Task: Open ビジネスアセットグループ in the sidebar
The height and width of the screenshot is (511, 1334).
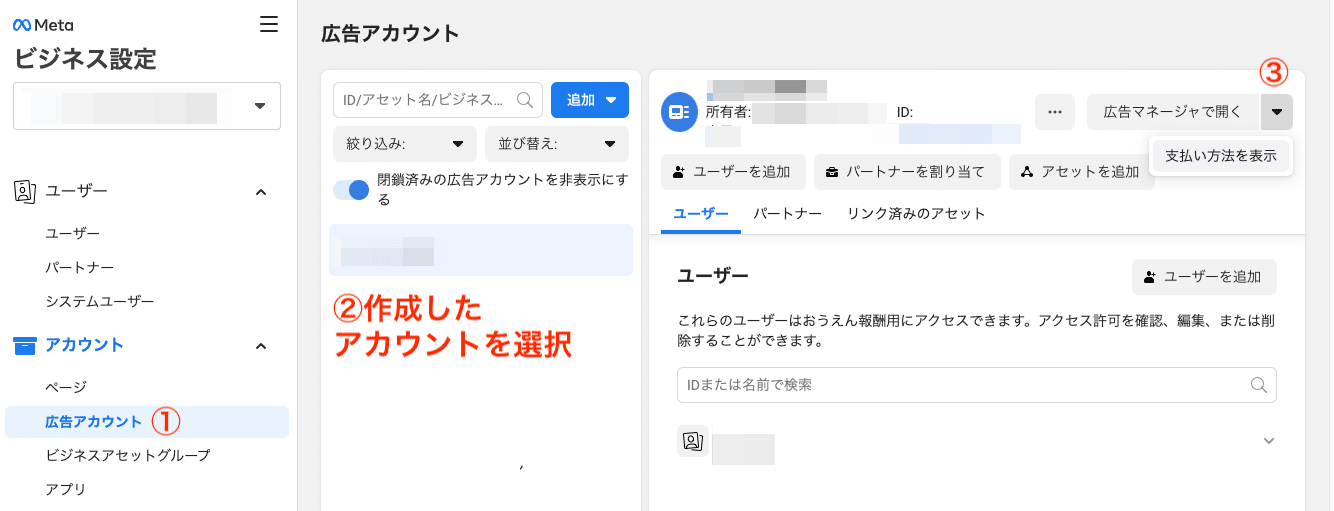Action: point(128,455)
